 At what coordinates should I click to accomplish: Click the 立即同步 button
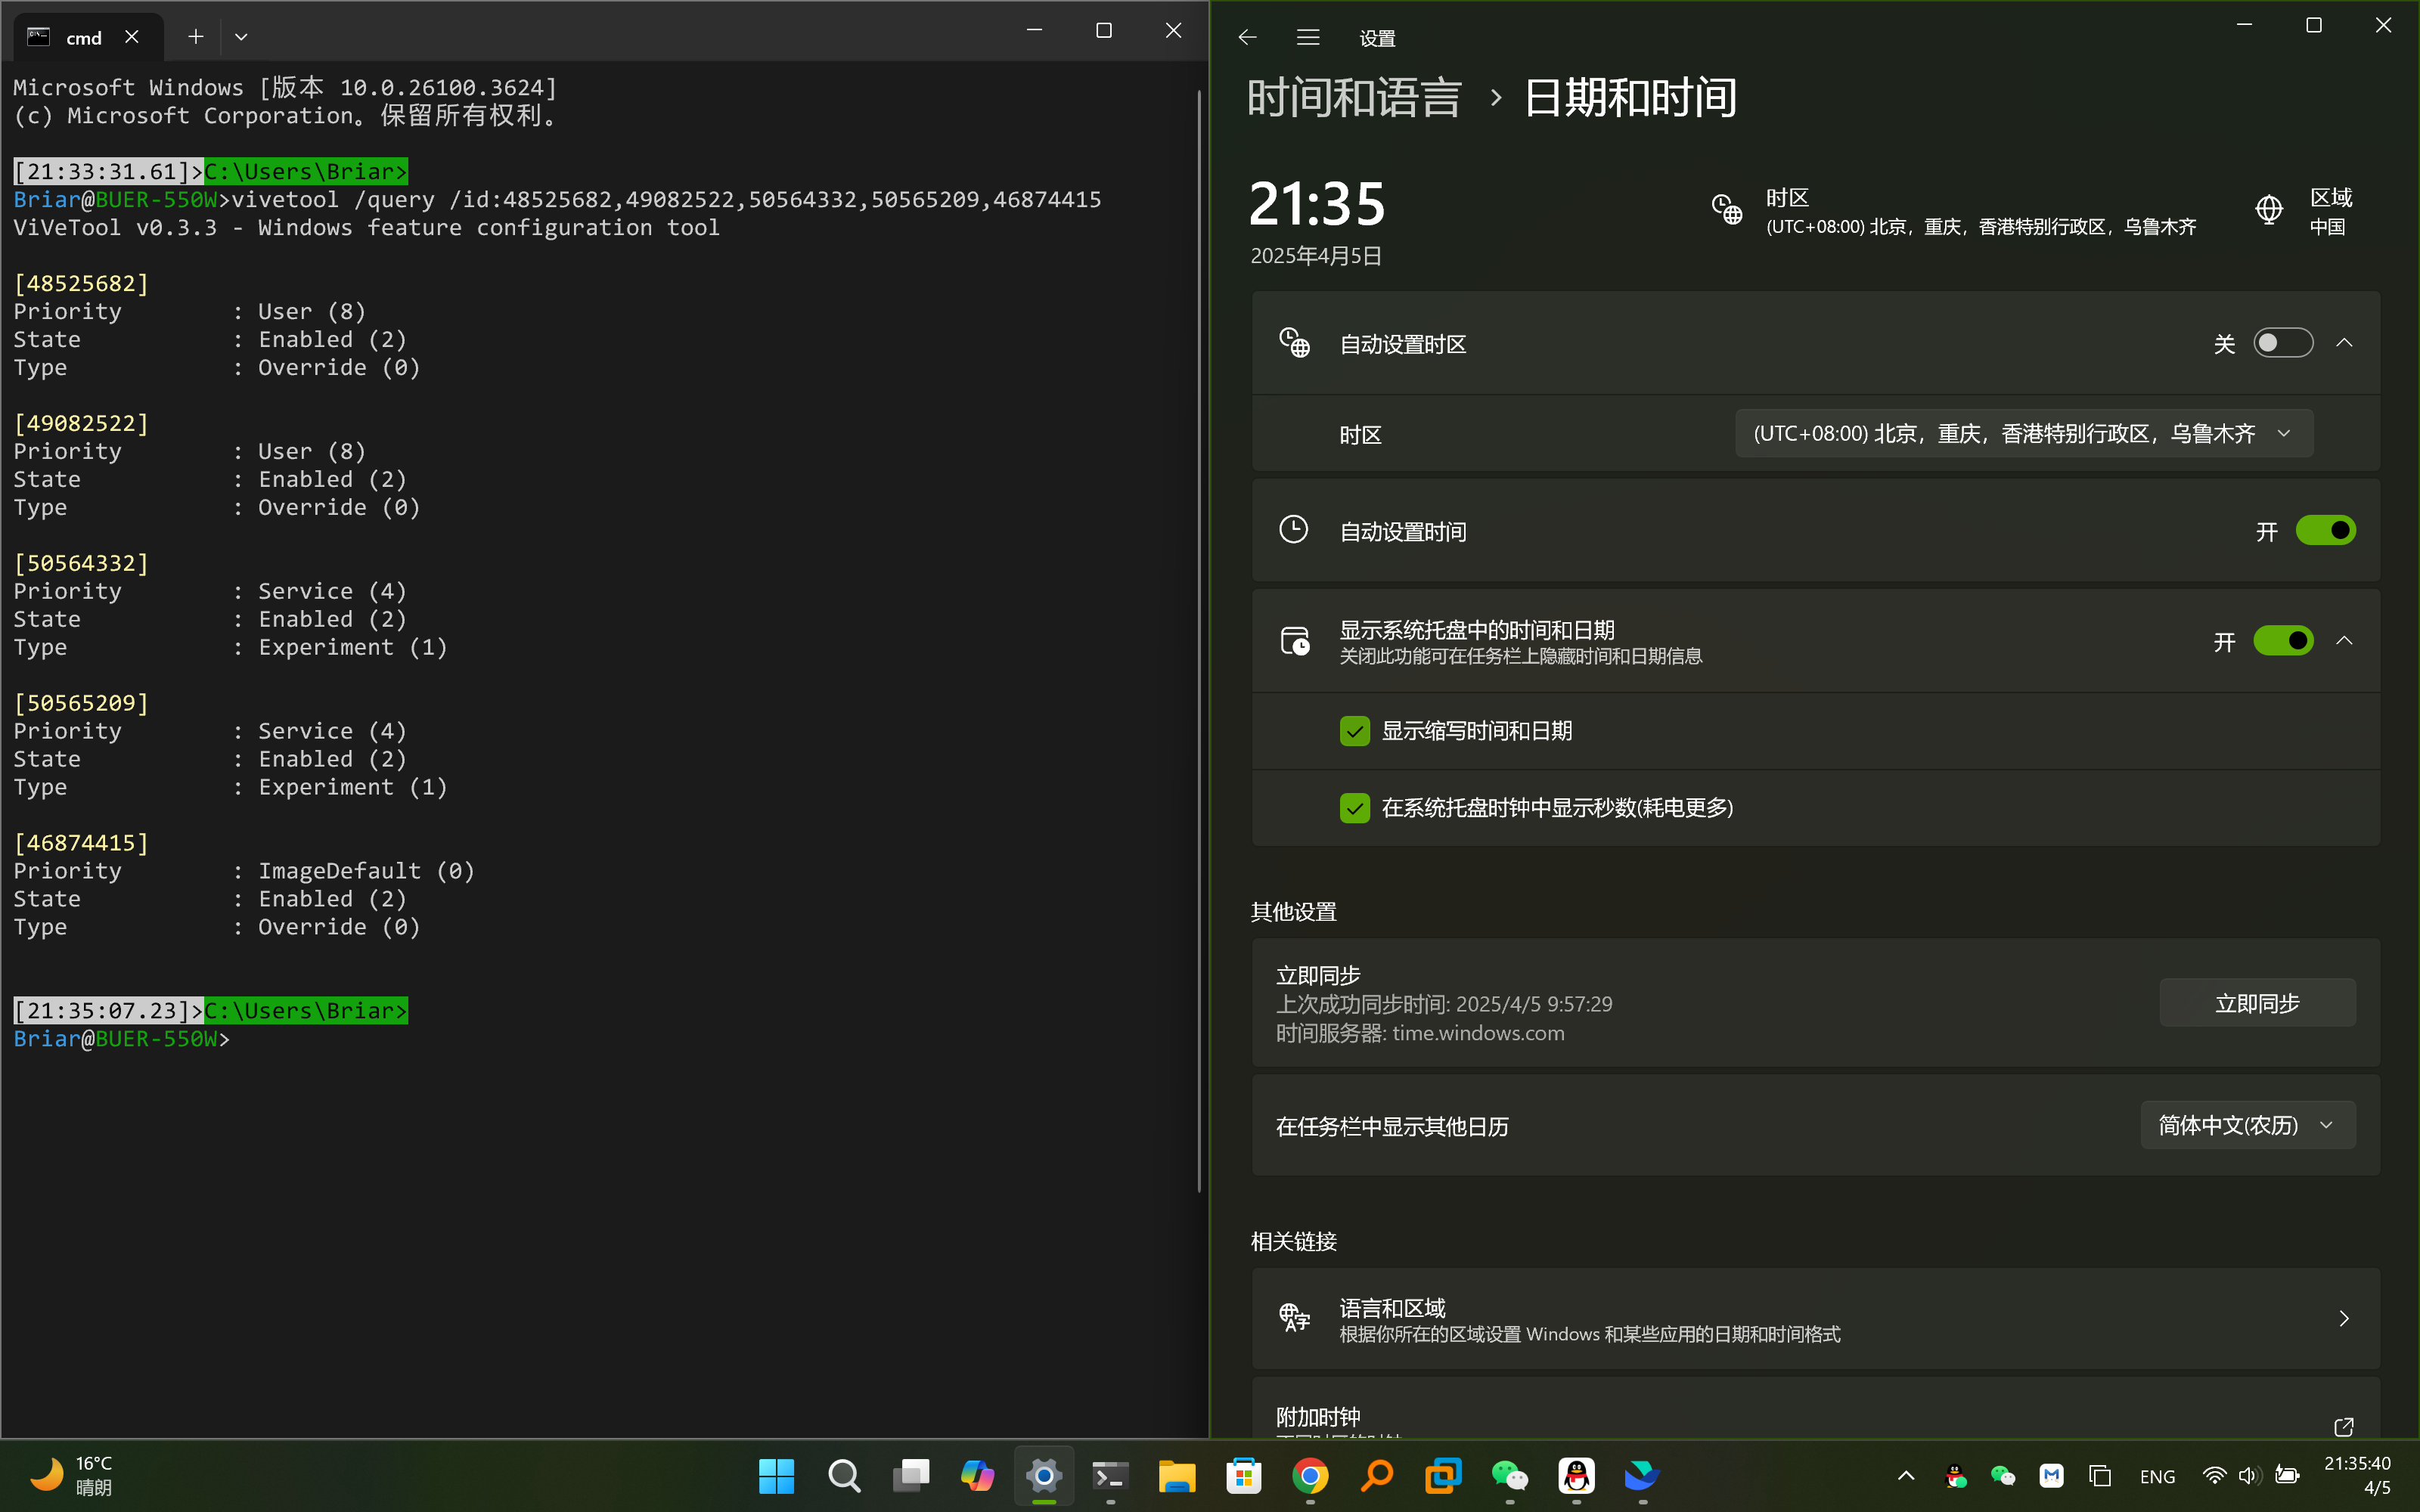(x=2257, y=1003)
